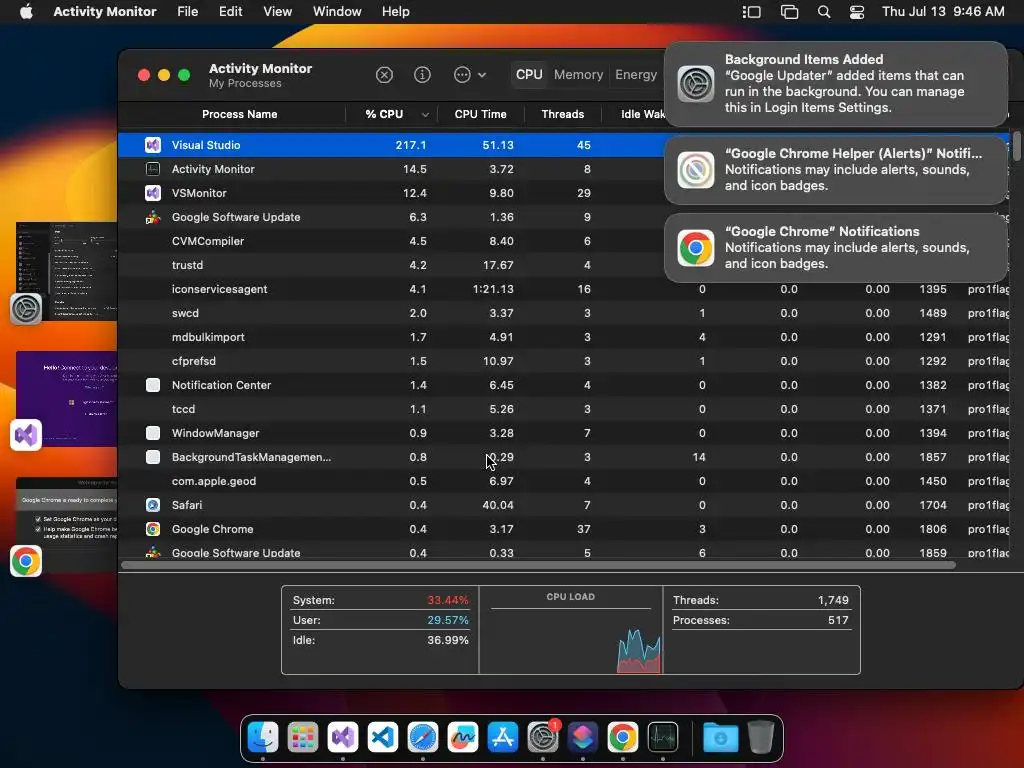Click the Safari process icon in list
This screenshot has height=768, width=1024.
tap(153, 505)
